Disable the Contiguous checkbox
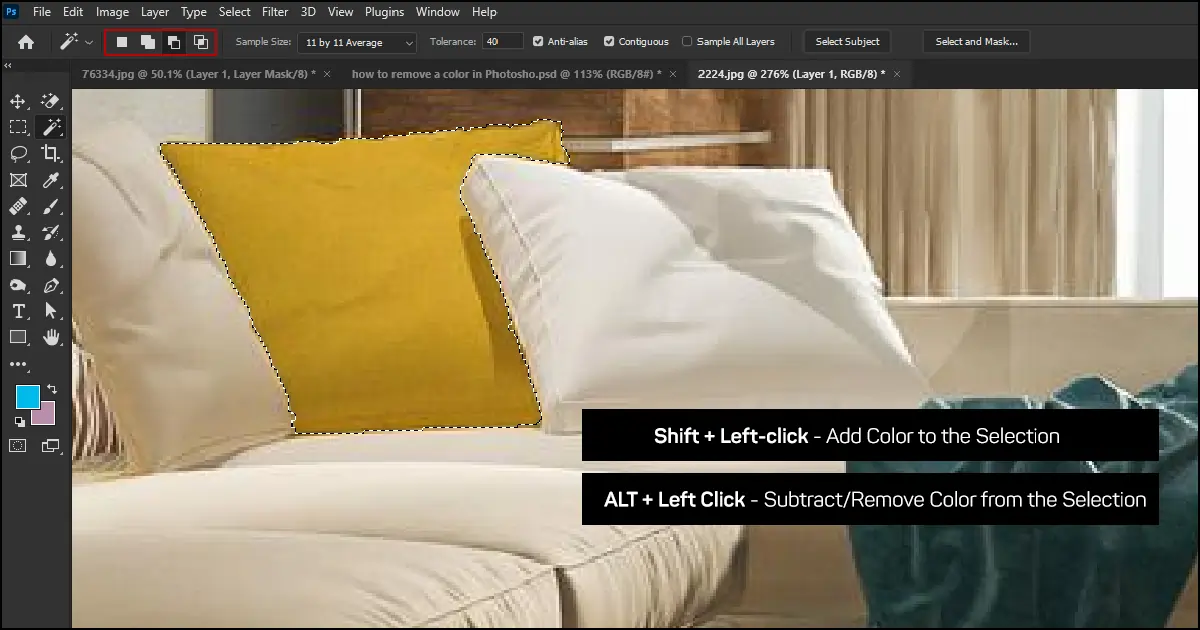This screenshot has width=1200, height=630. (609, 41)
